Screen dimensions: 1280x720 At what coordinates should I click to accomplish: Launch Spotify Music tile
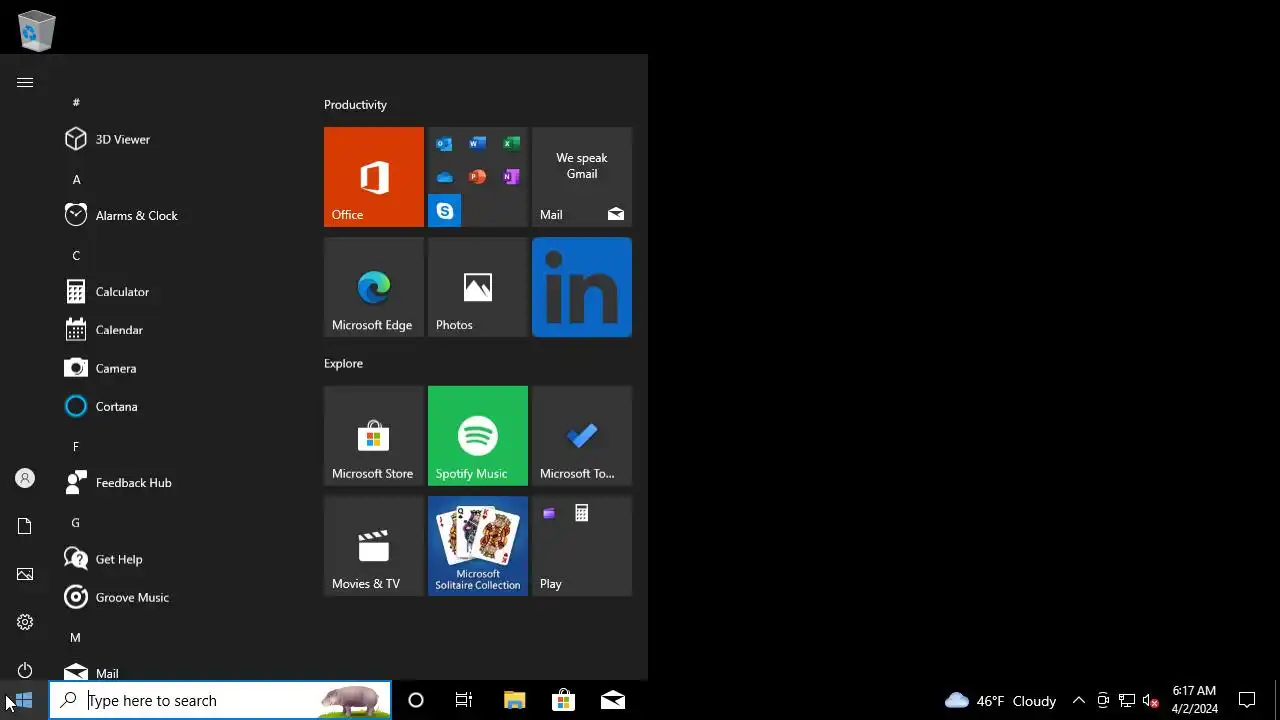pos(478,436)
